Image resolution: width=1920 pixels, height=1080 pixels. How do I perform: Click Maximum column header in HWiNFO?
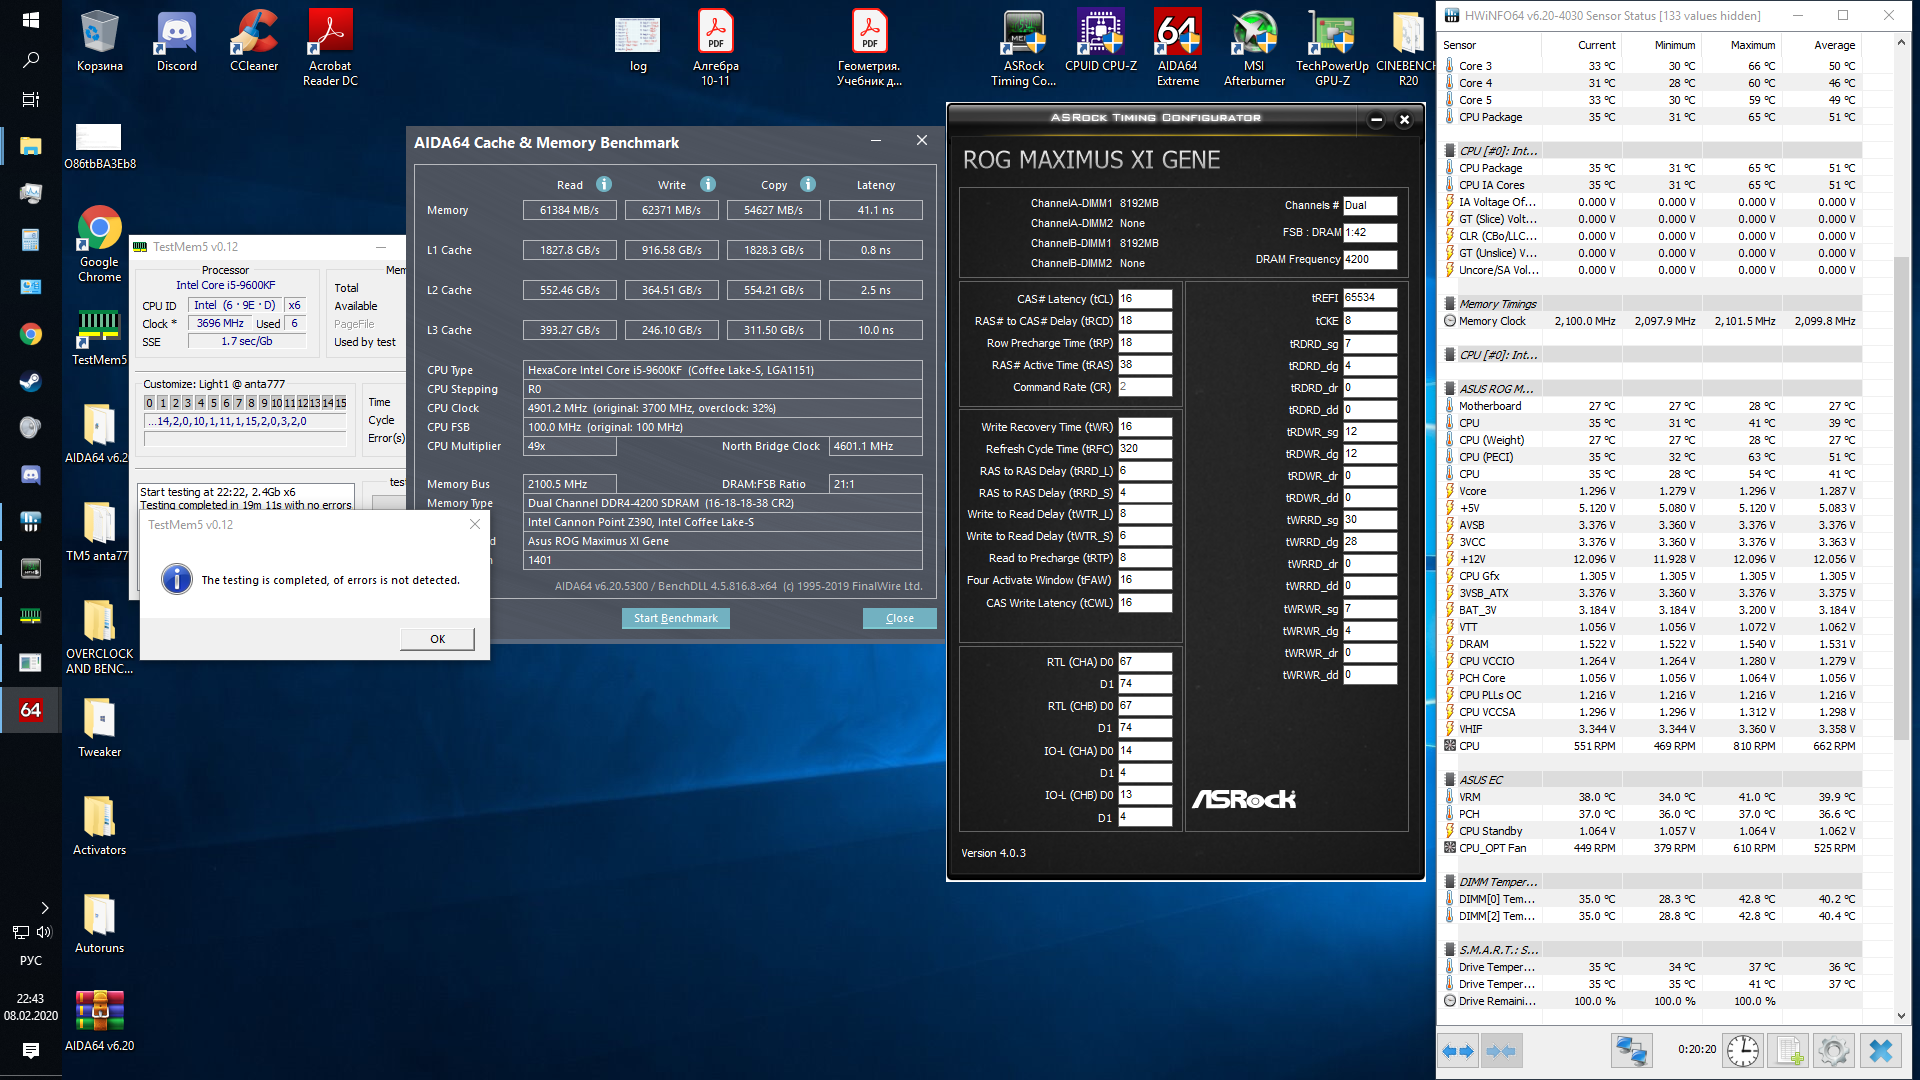[x=1752, y=45]
